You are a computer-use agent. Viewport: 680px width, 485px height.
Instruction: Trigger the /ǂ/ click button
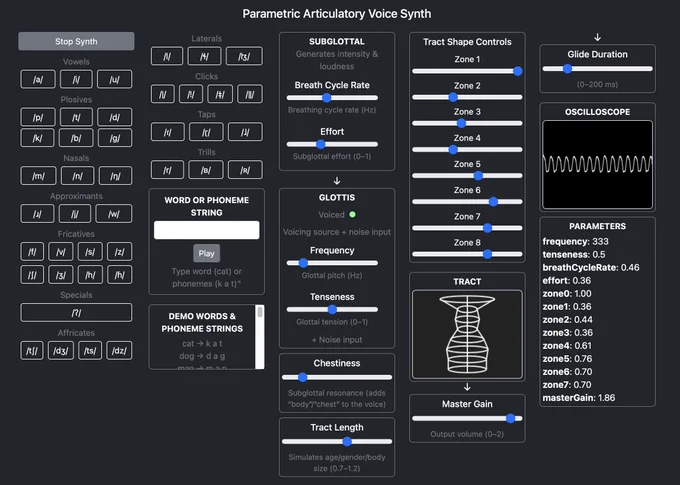click(x=220, y=94)
